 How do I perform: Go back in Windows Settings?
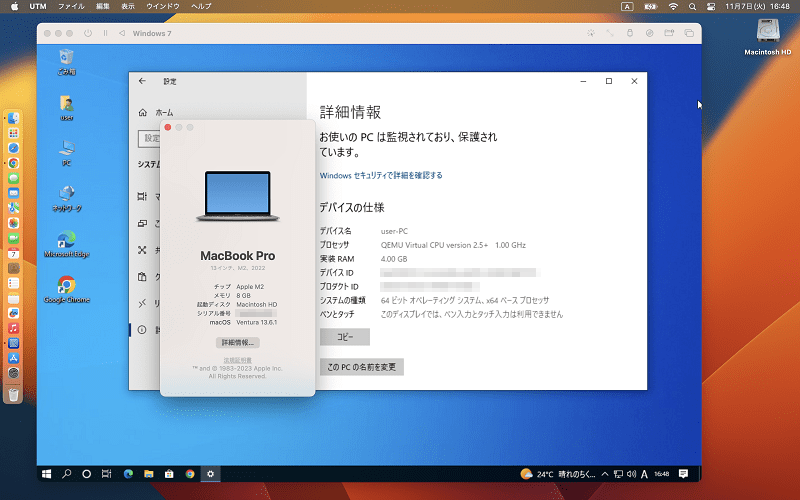pyautogui.click(x=142, y=81)
